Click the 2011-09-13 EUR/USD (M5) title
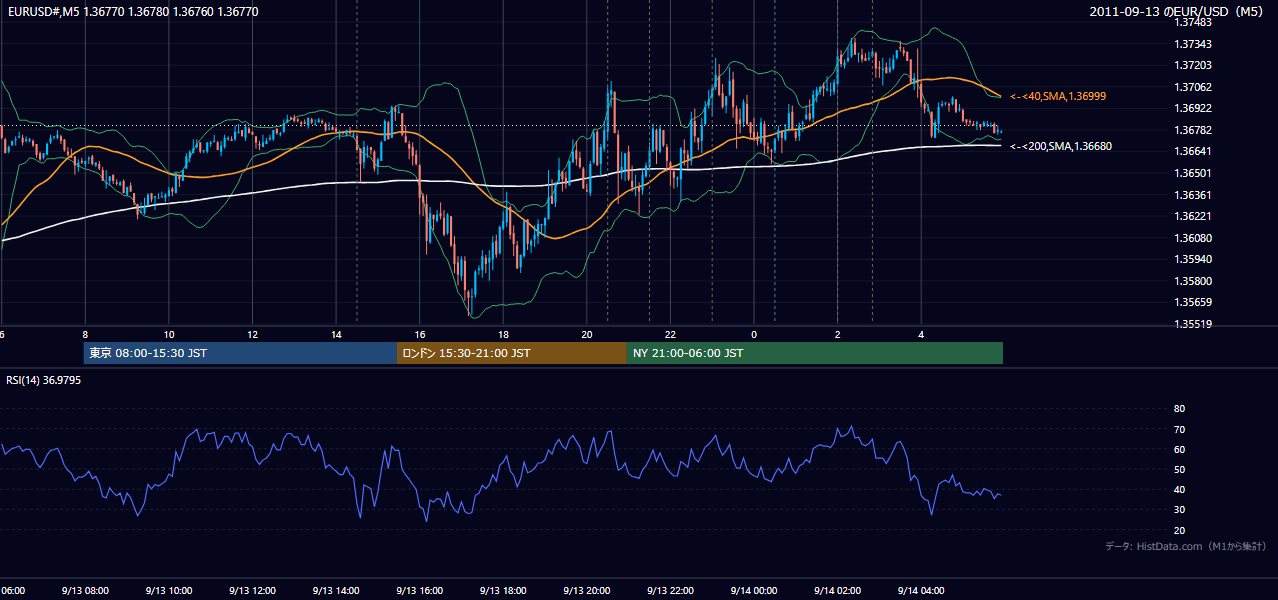Image resolution: width=1278 pixels, height=600 pixels. pos(1178,12)
